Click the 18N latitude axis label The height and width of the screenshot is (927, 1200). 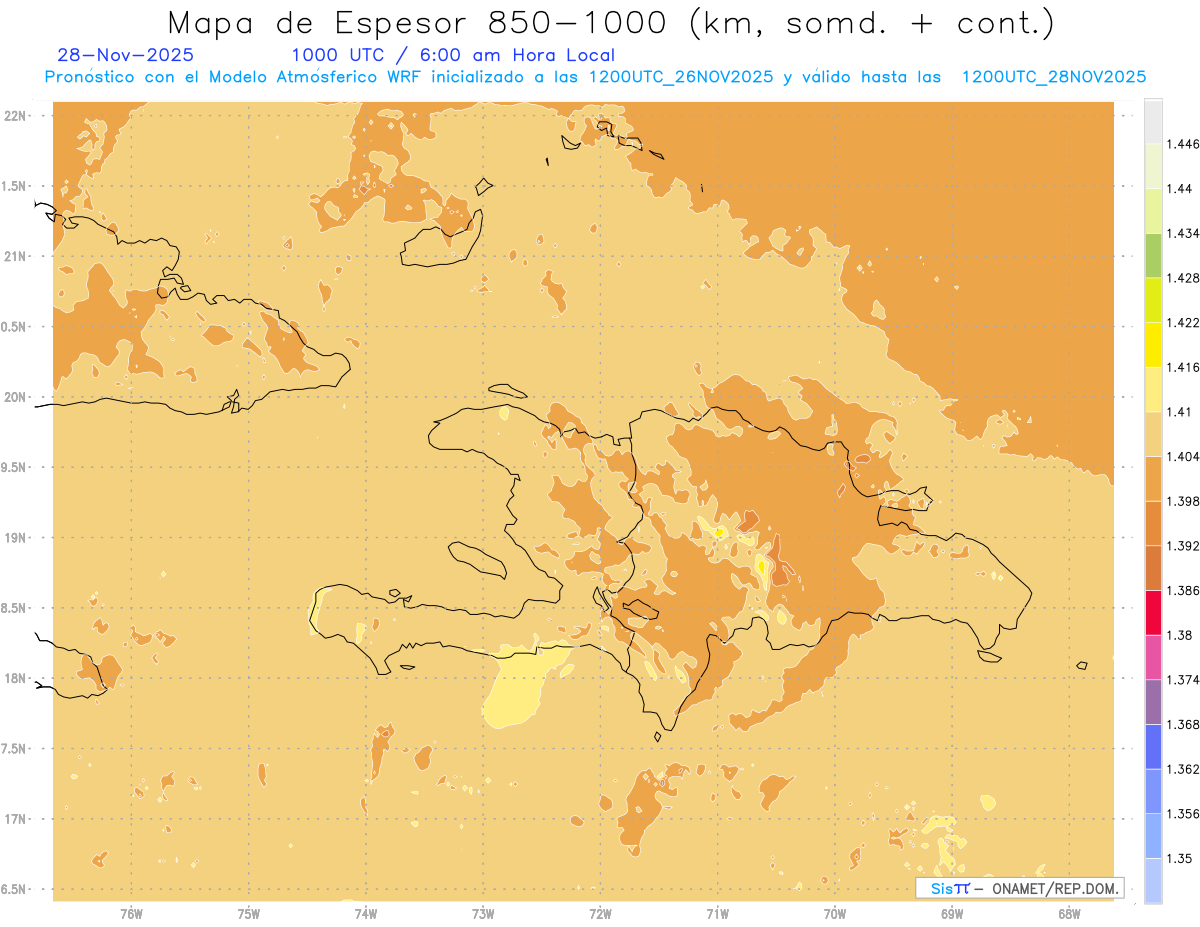point(16,679)
